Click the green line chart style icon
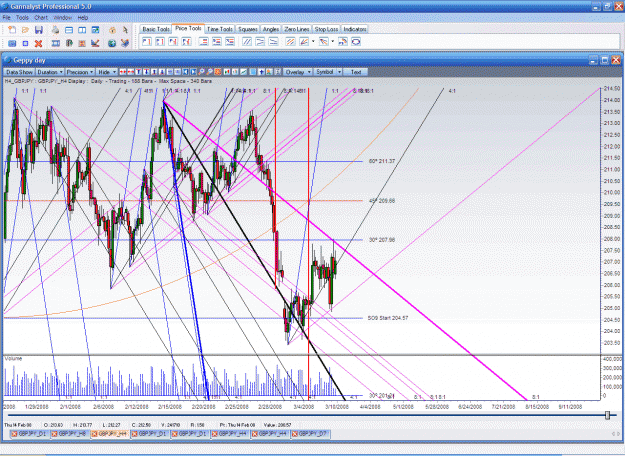Viewport: 625px width, 456px height. click(x=243, y=72)
